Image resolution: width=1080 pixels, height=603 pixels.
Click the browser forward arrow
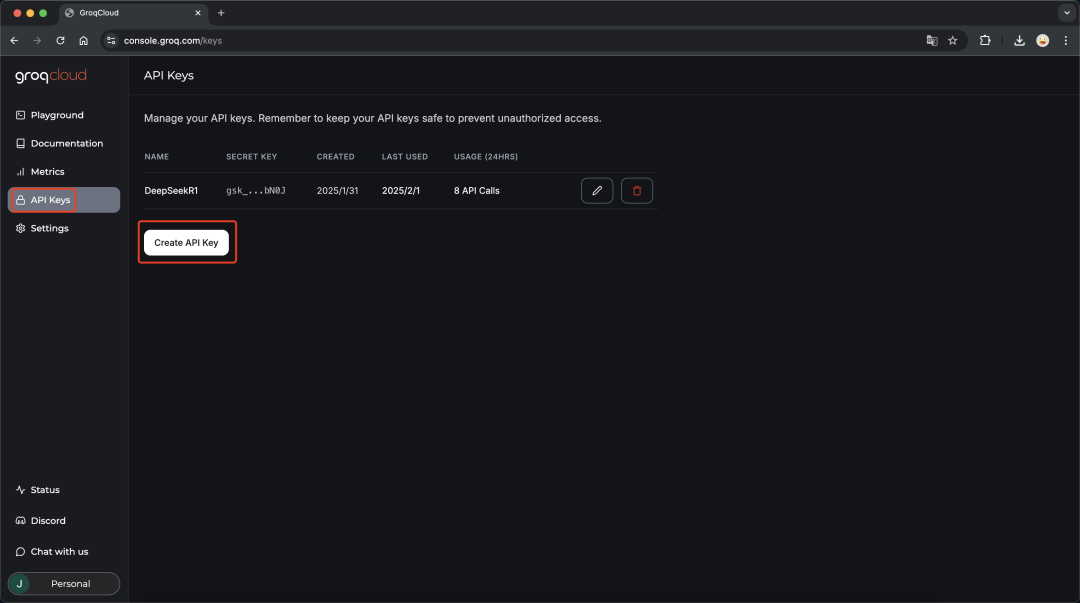pyautogui.click(x=37, y=41)
